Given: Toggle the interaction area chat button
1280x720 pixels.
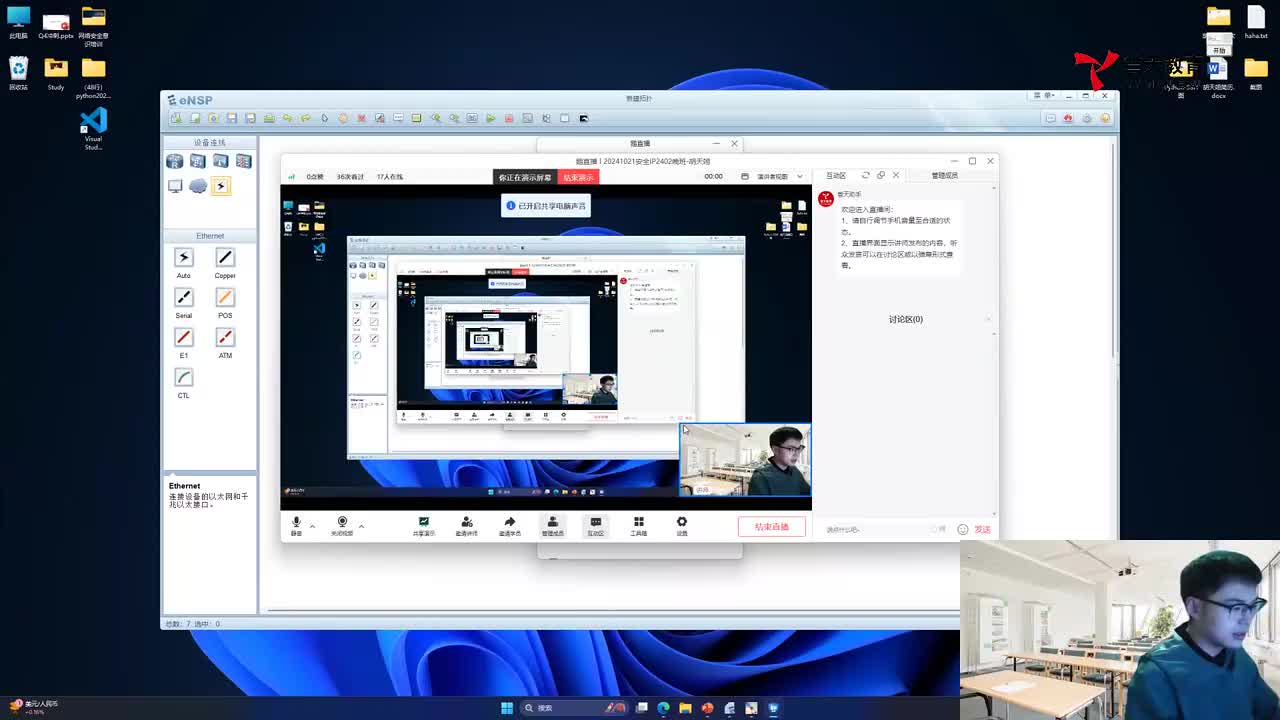Looking at the screenshot, I should click(596, 526).
